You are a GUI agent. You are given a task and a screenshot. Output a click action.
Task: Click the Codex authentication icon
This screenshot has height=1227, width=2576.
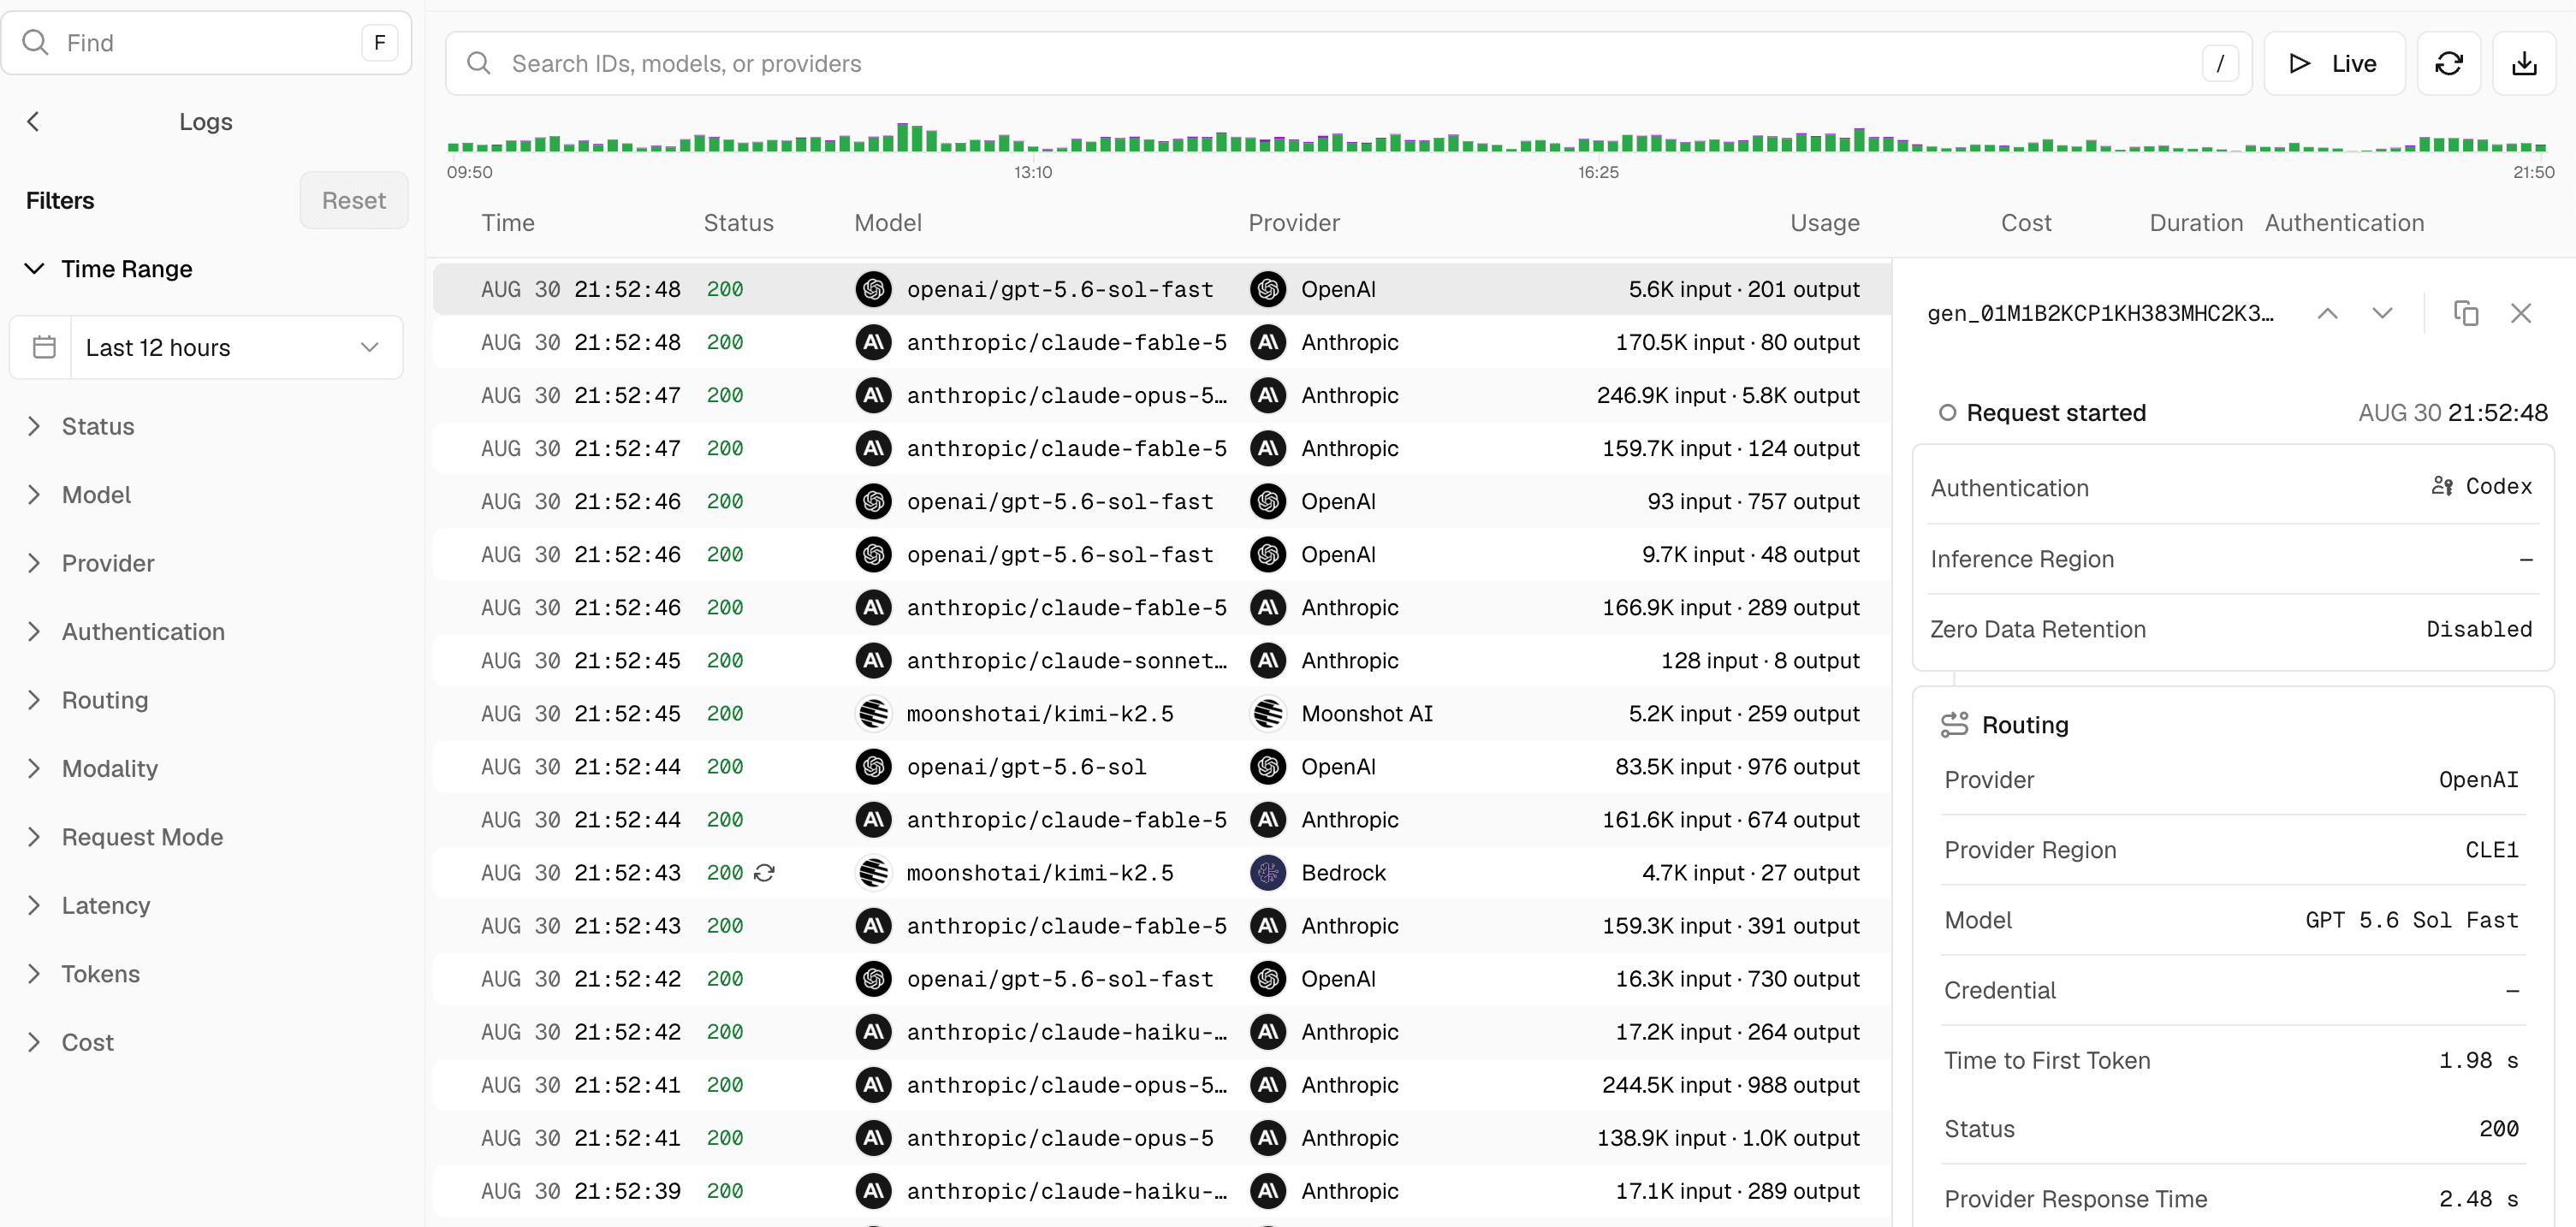point(2442,486)
